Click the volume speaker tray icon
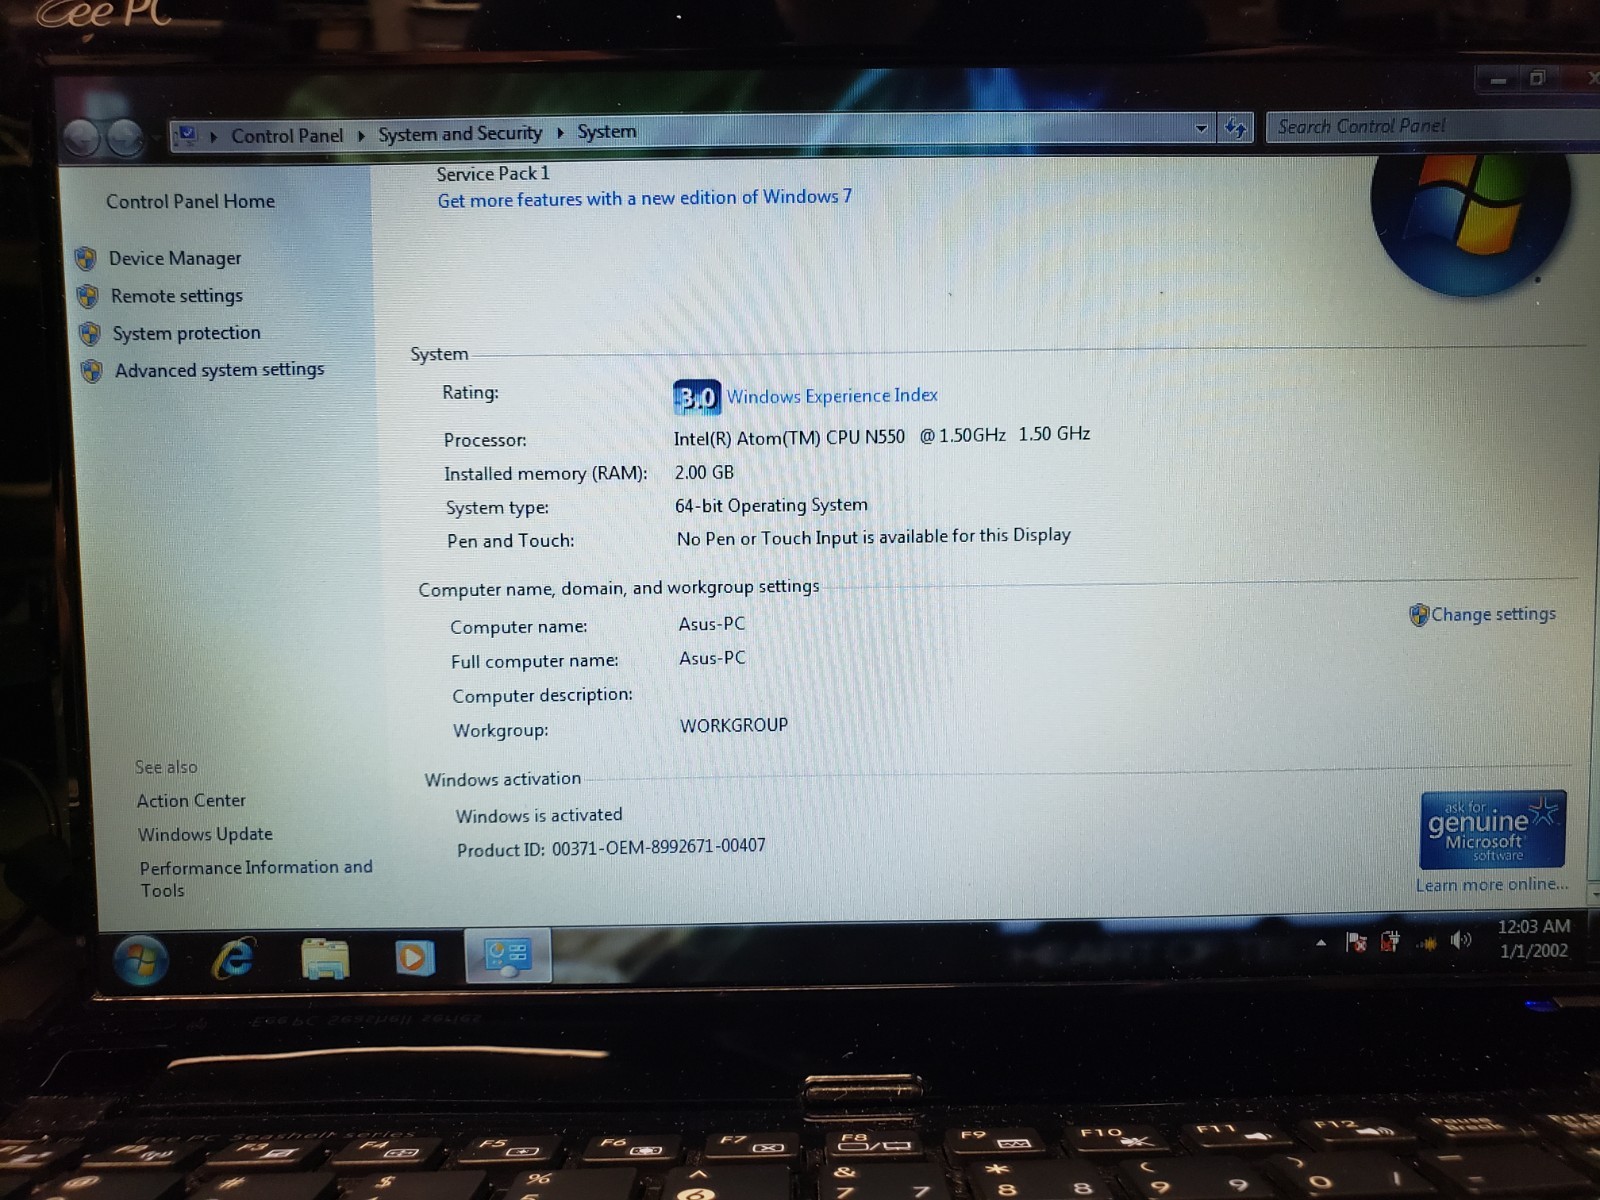The image size is (1600, 1200). click(x=1461, y=940)
